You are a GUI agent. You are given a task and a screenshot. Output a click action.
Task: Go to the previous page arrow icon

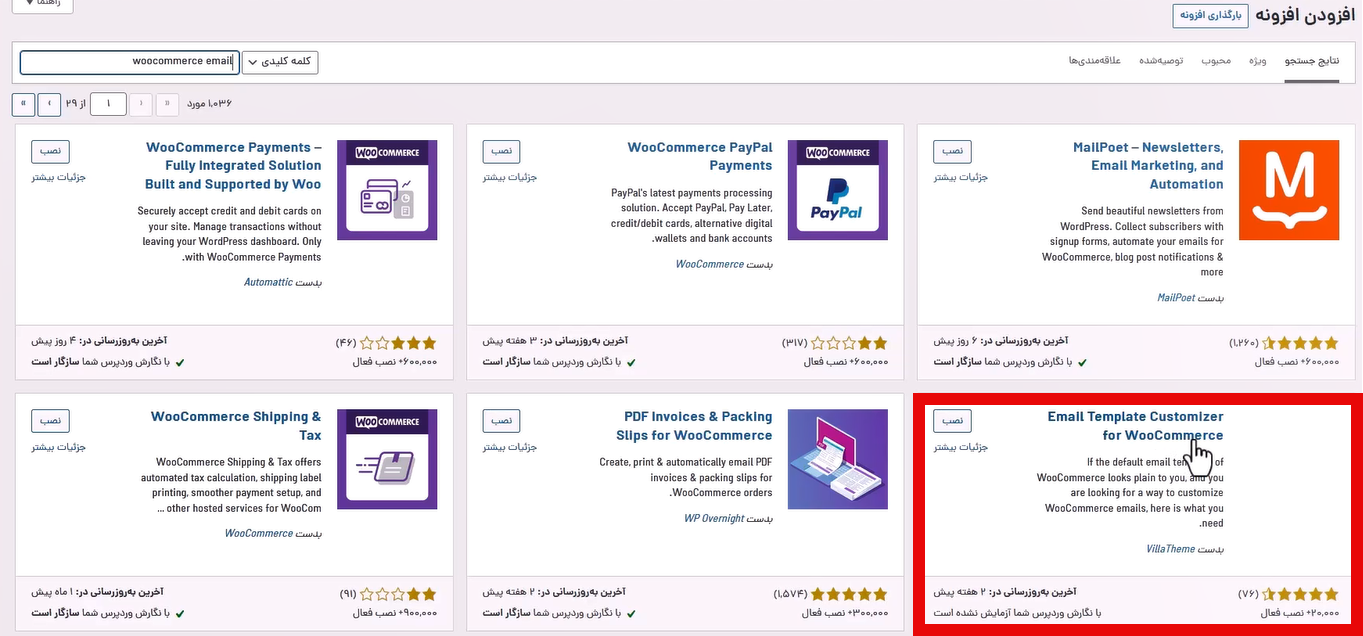click(x=140, y=103)
